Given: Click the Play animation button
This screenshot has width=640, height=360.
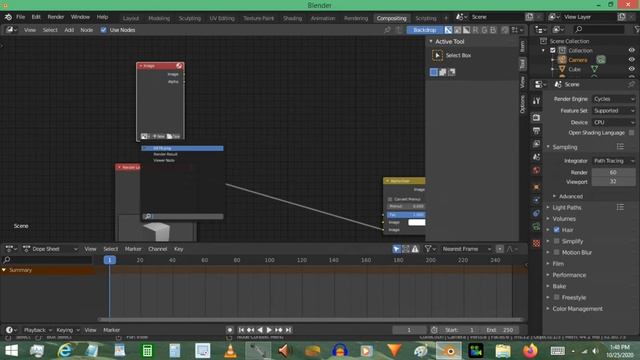Looking at the screenshot, I should (269, 330).
